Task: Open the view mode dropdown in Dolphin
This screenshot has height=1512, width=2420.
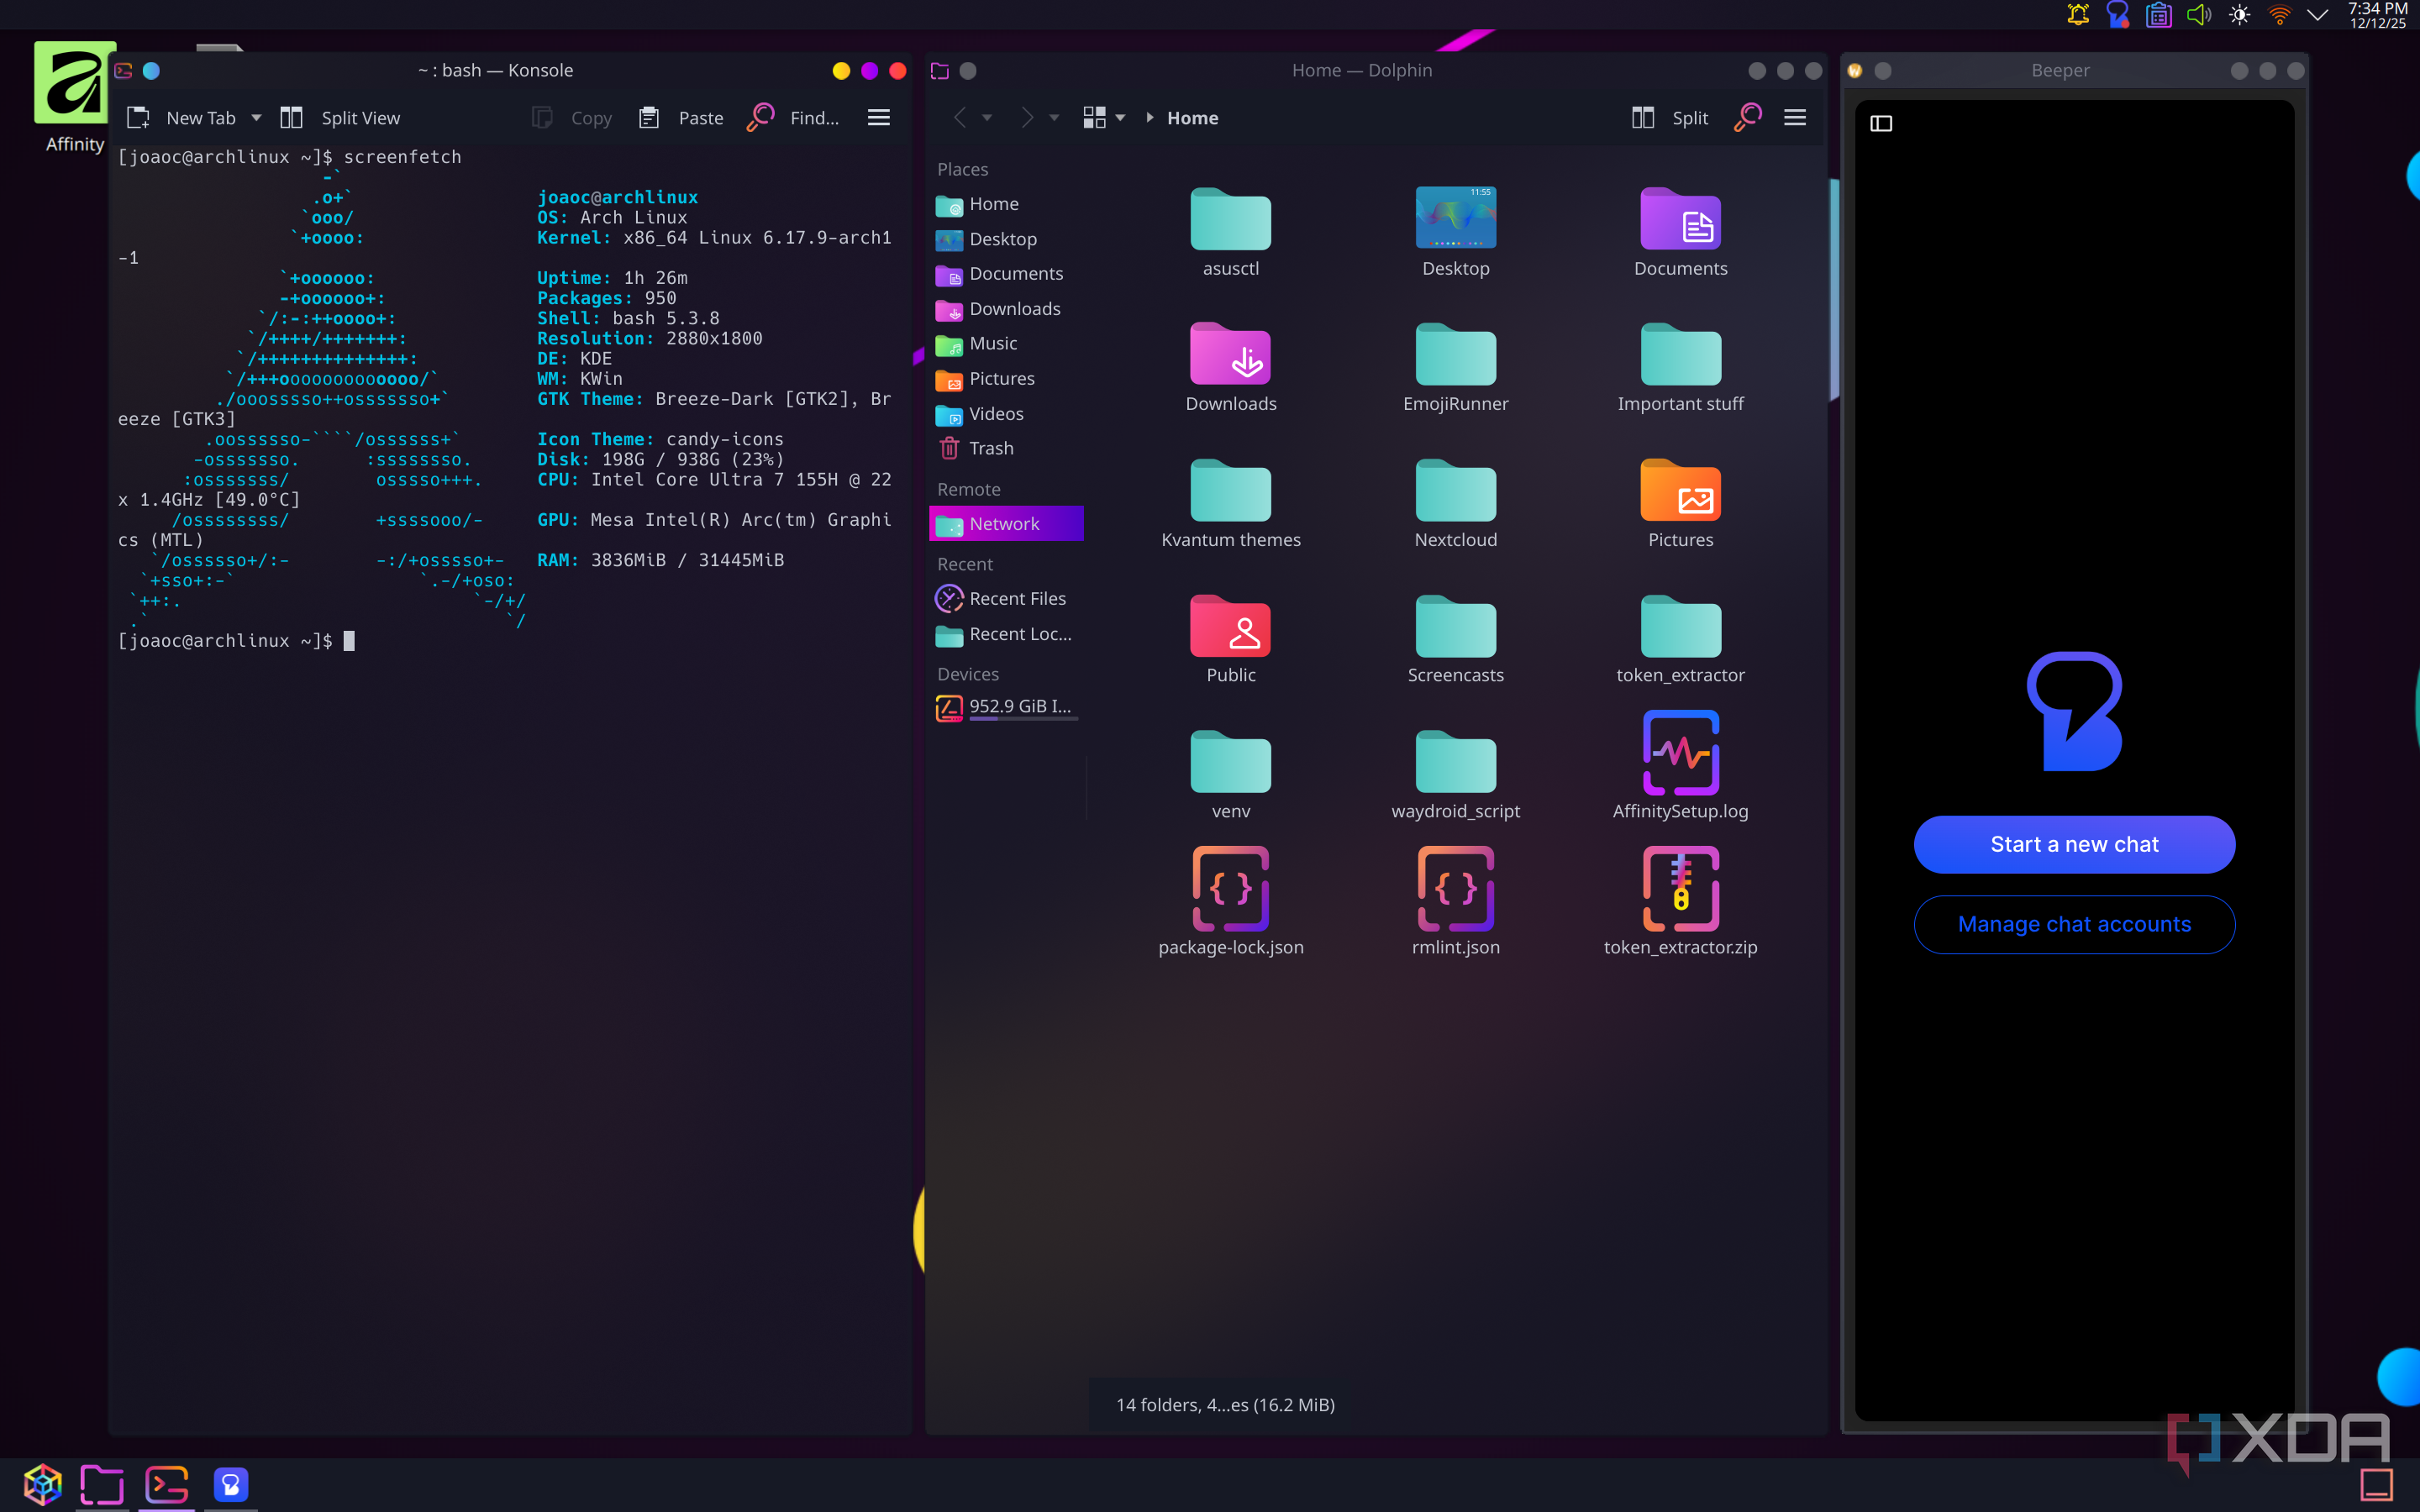Action: [x=1120, y=118]
